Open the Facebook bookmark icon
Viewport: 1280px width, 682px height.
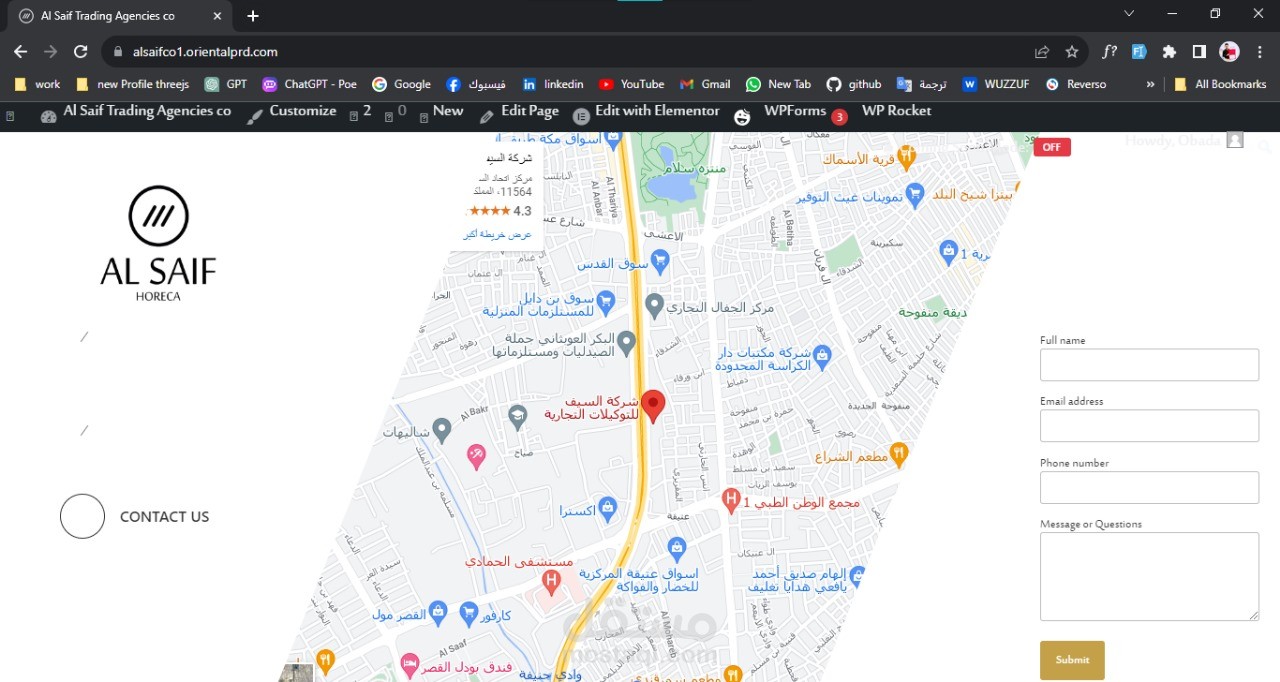[x=453, y=84]
